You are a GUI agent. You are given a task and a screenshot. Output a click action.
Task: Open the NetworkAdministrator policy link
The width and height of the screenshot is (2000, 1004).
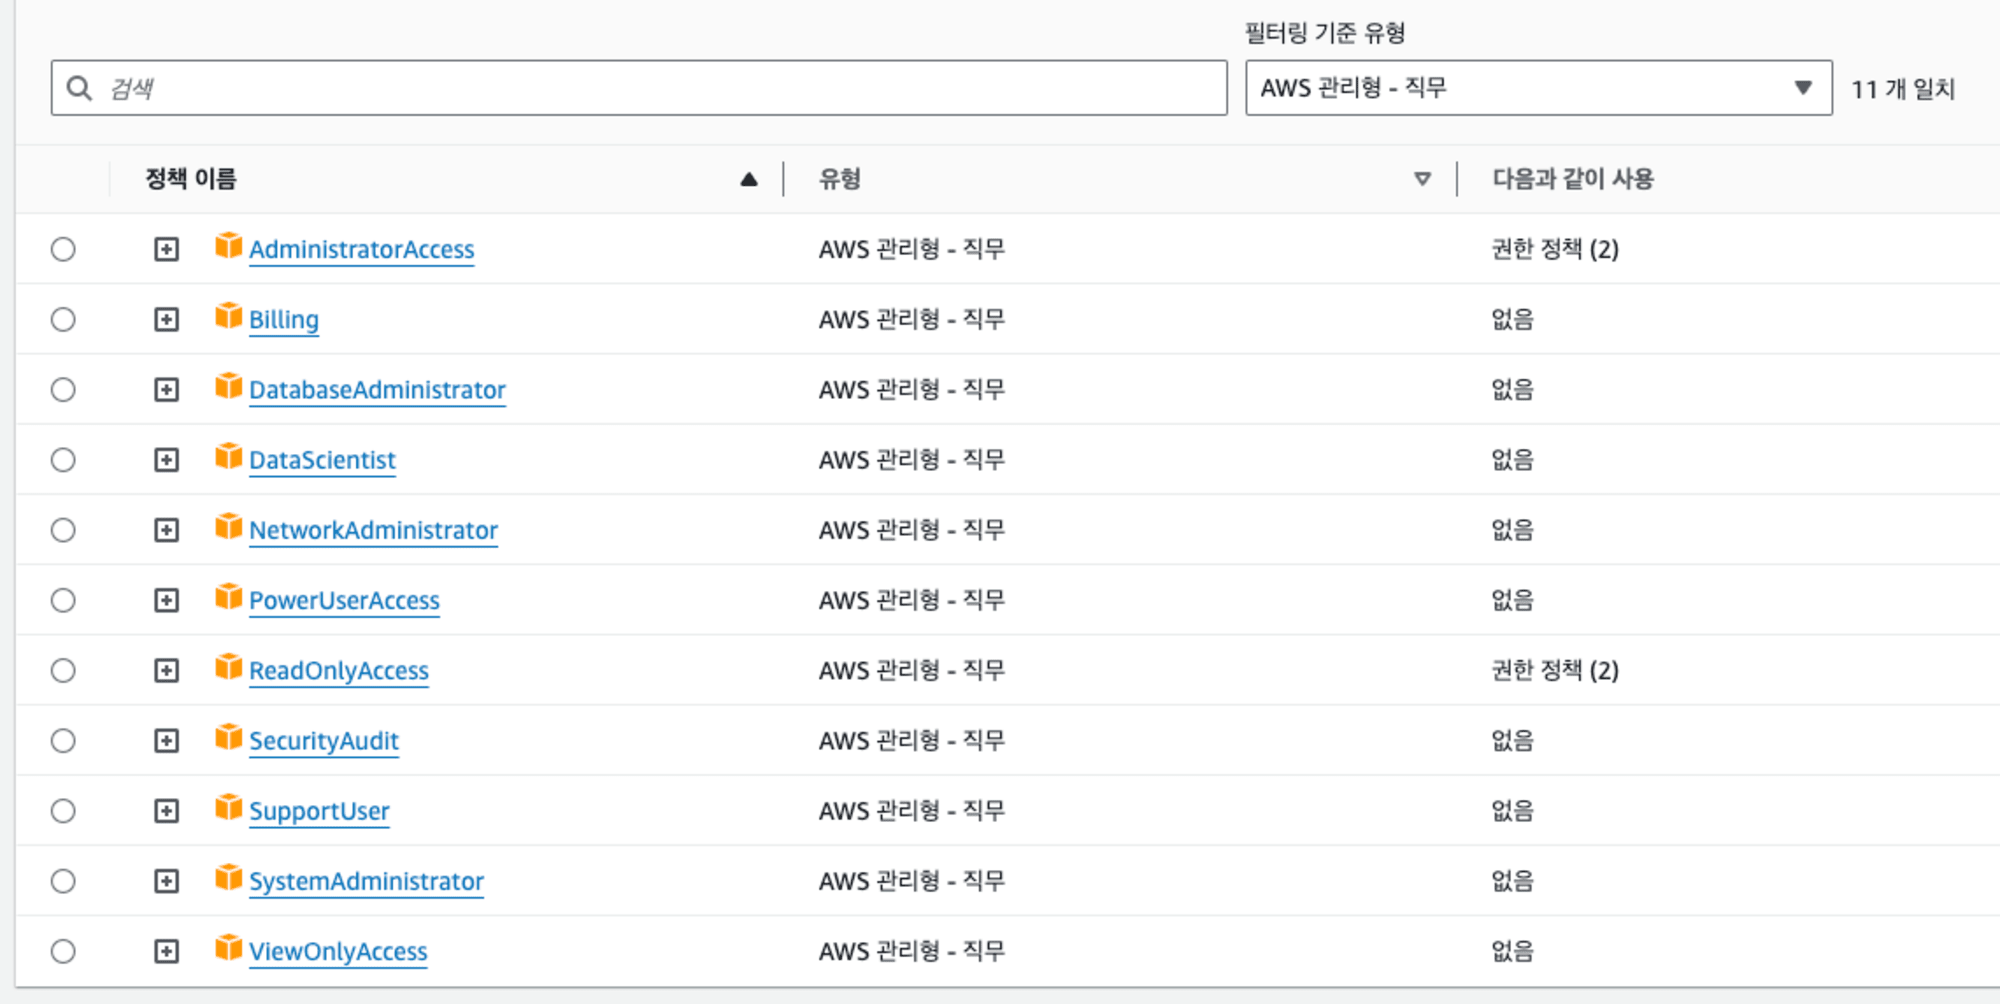(373, 530)
